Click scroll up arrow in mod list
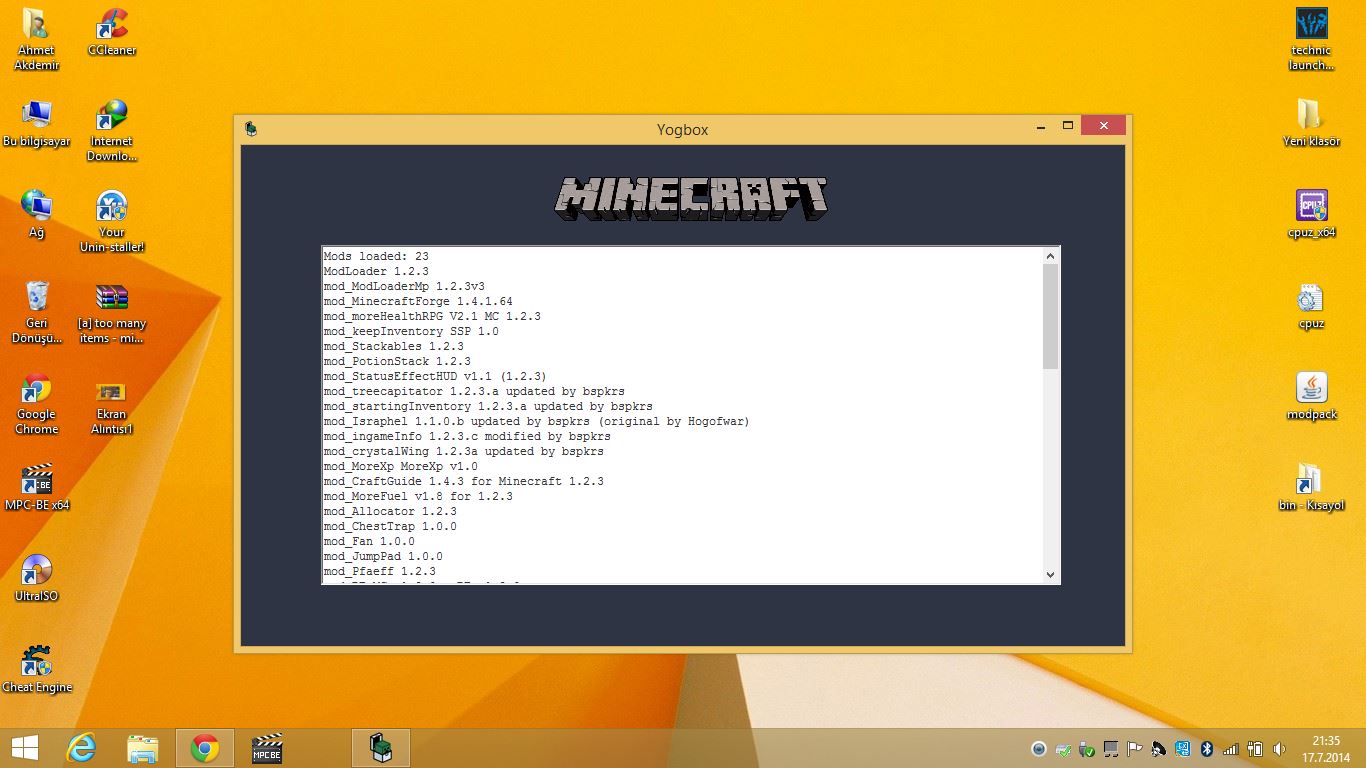This screenshot has width=1366, height=768. pyautogui.click(x=1050, y=256)
